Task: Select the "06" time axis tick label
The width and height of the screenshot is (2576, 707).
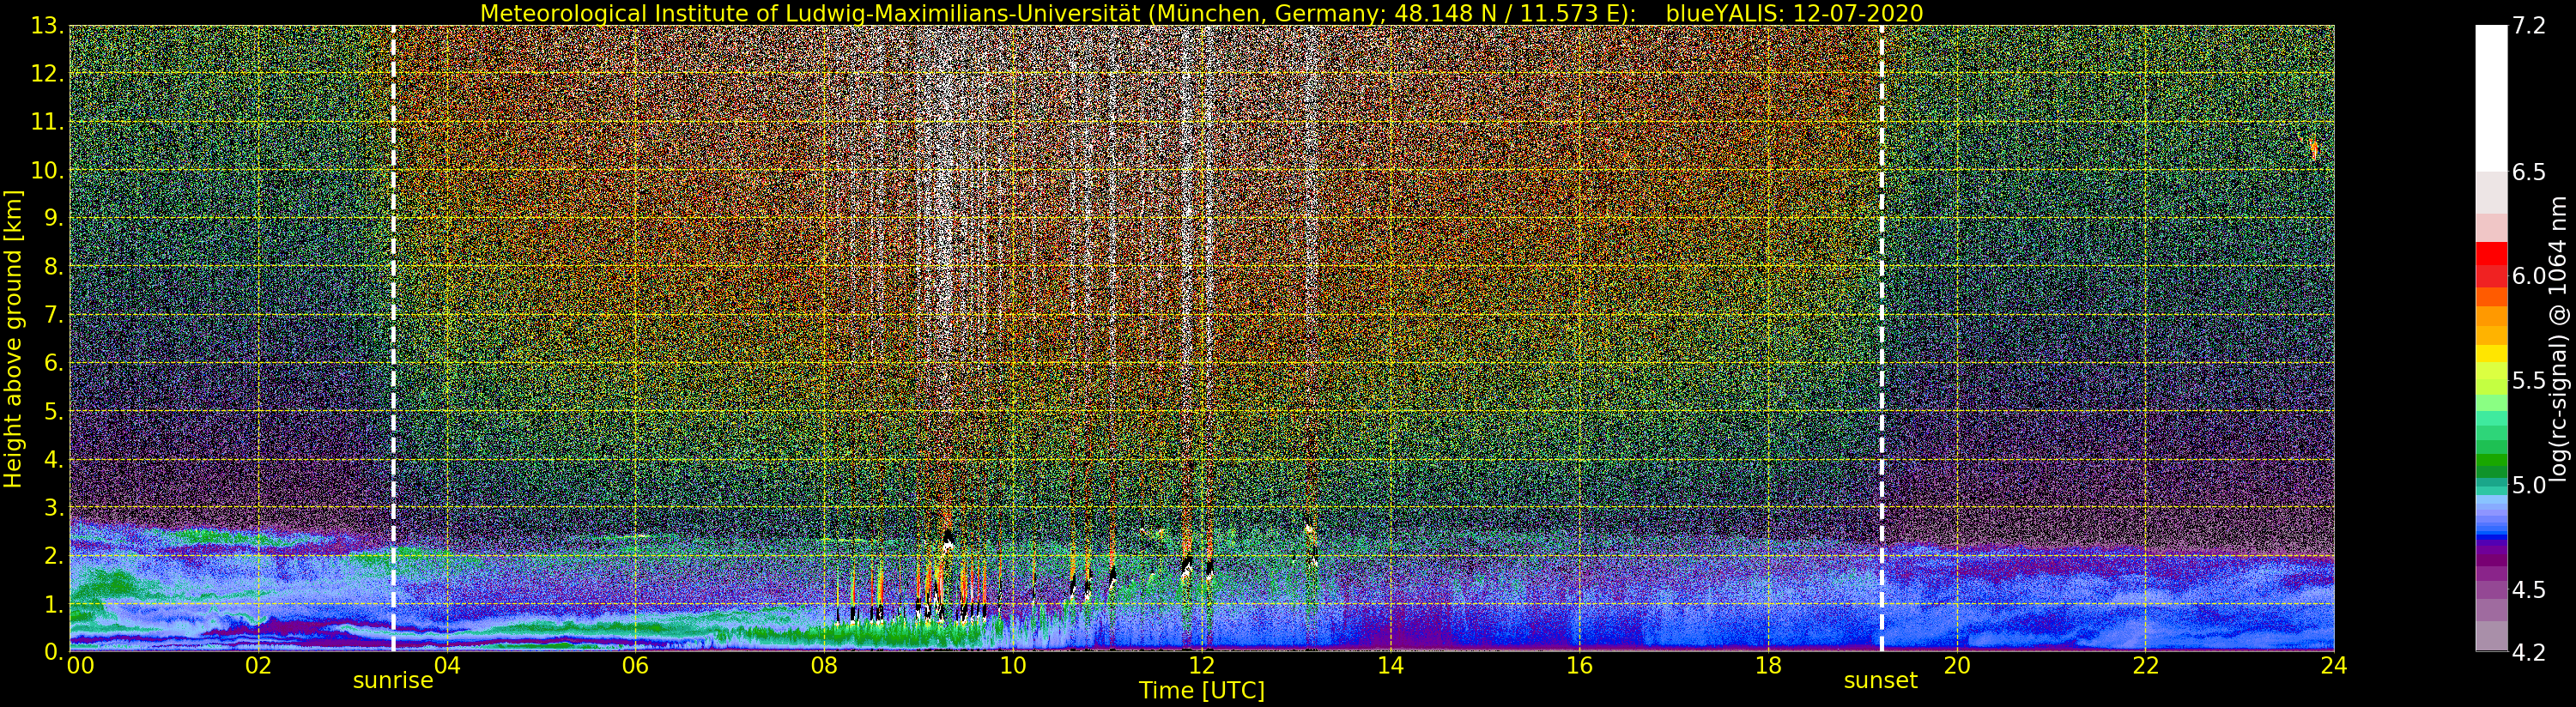Action: coord(635,666)
